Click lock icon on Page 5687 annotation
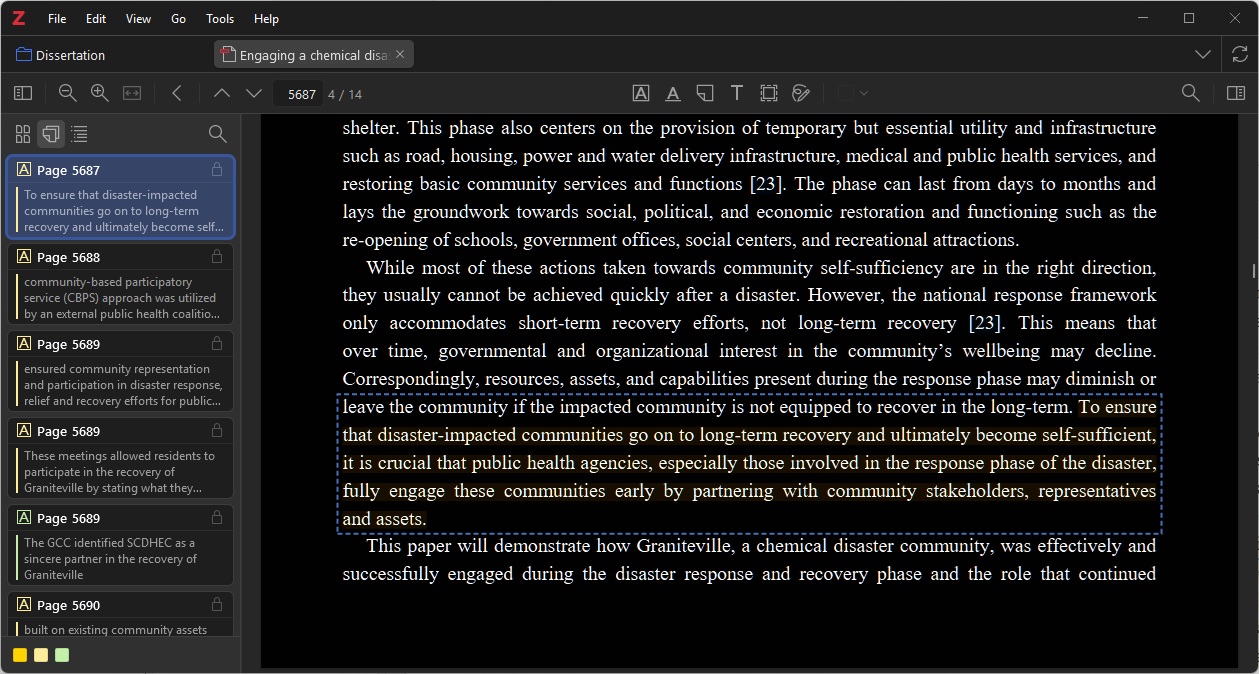Viewport: 1259px width, 674px height. point(217,170)
